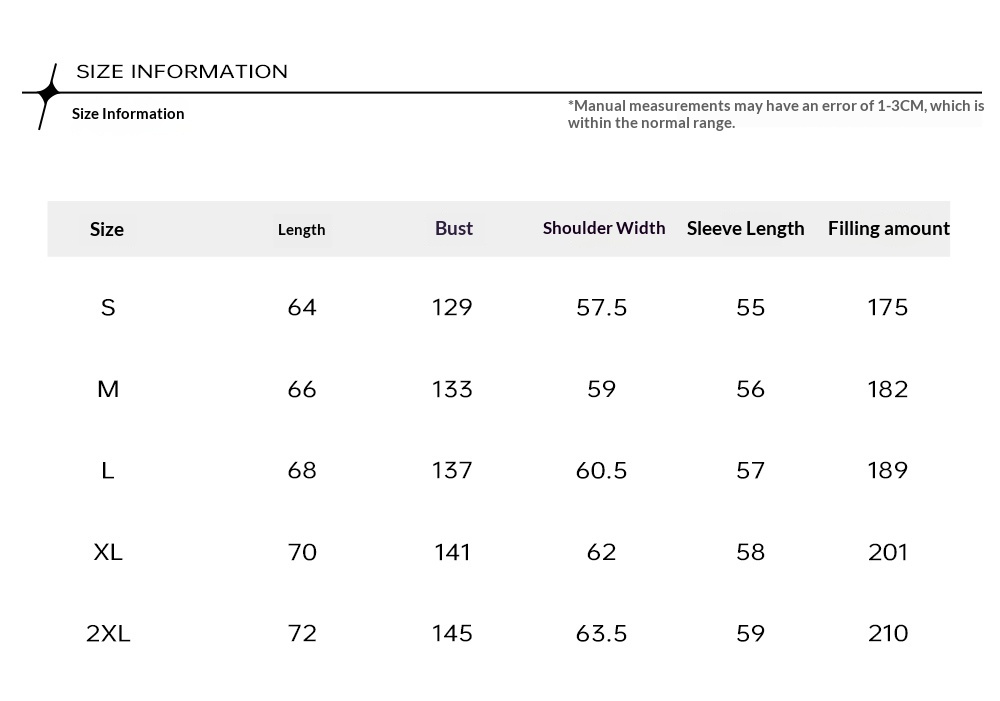1000x701 pixels.
Task: Select the Sleeve Length column header
Action: pyautogui.click(x=746, y=228)
